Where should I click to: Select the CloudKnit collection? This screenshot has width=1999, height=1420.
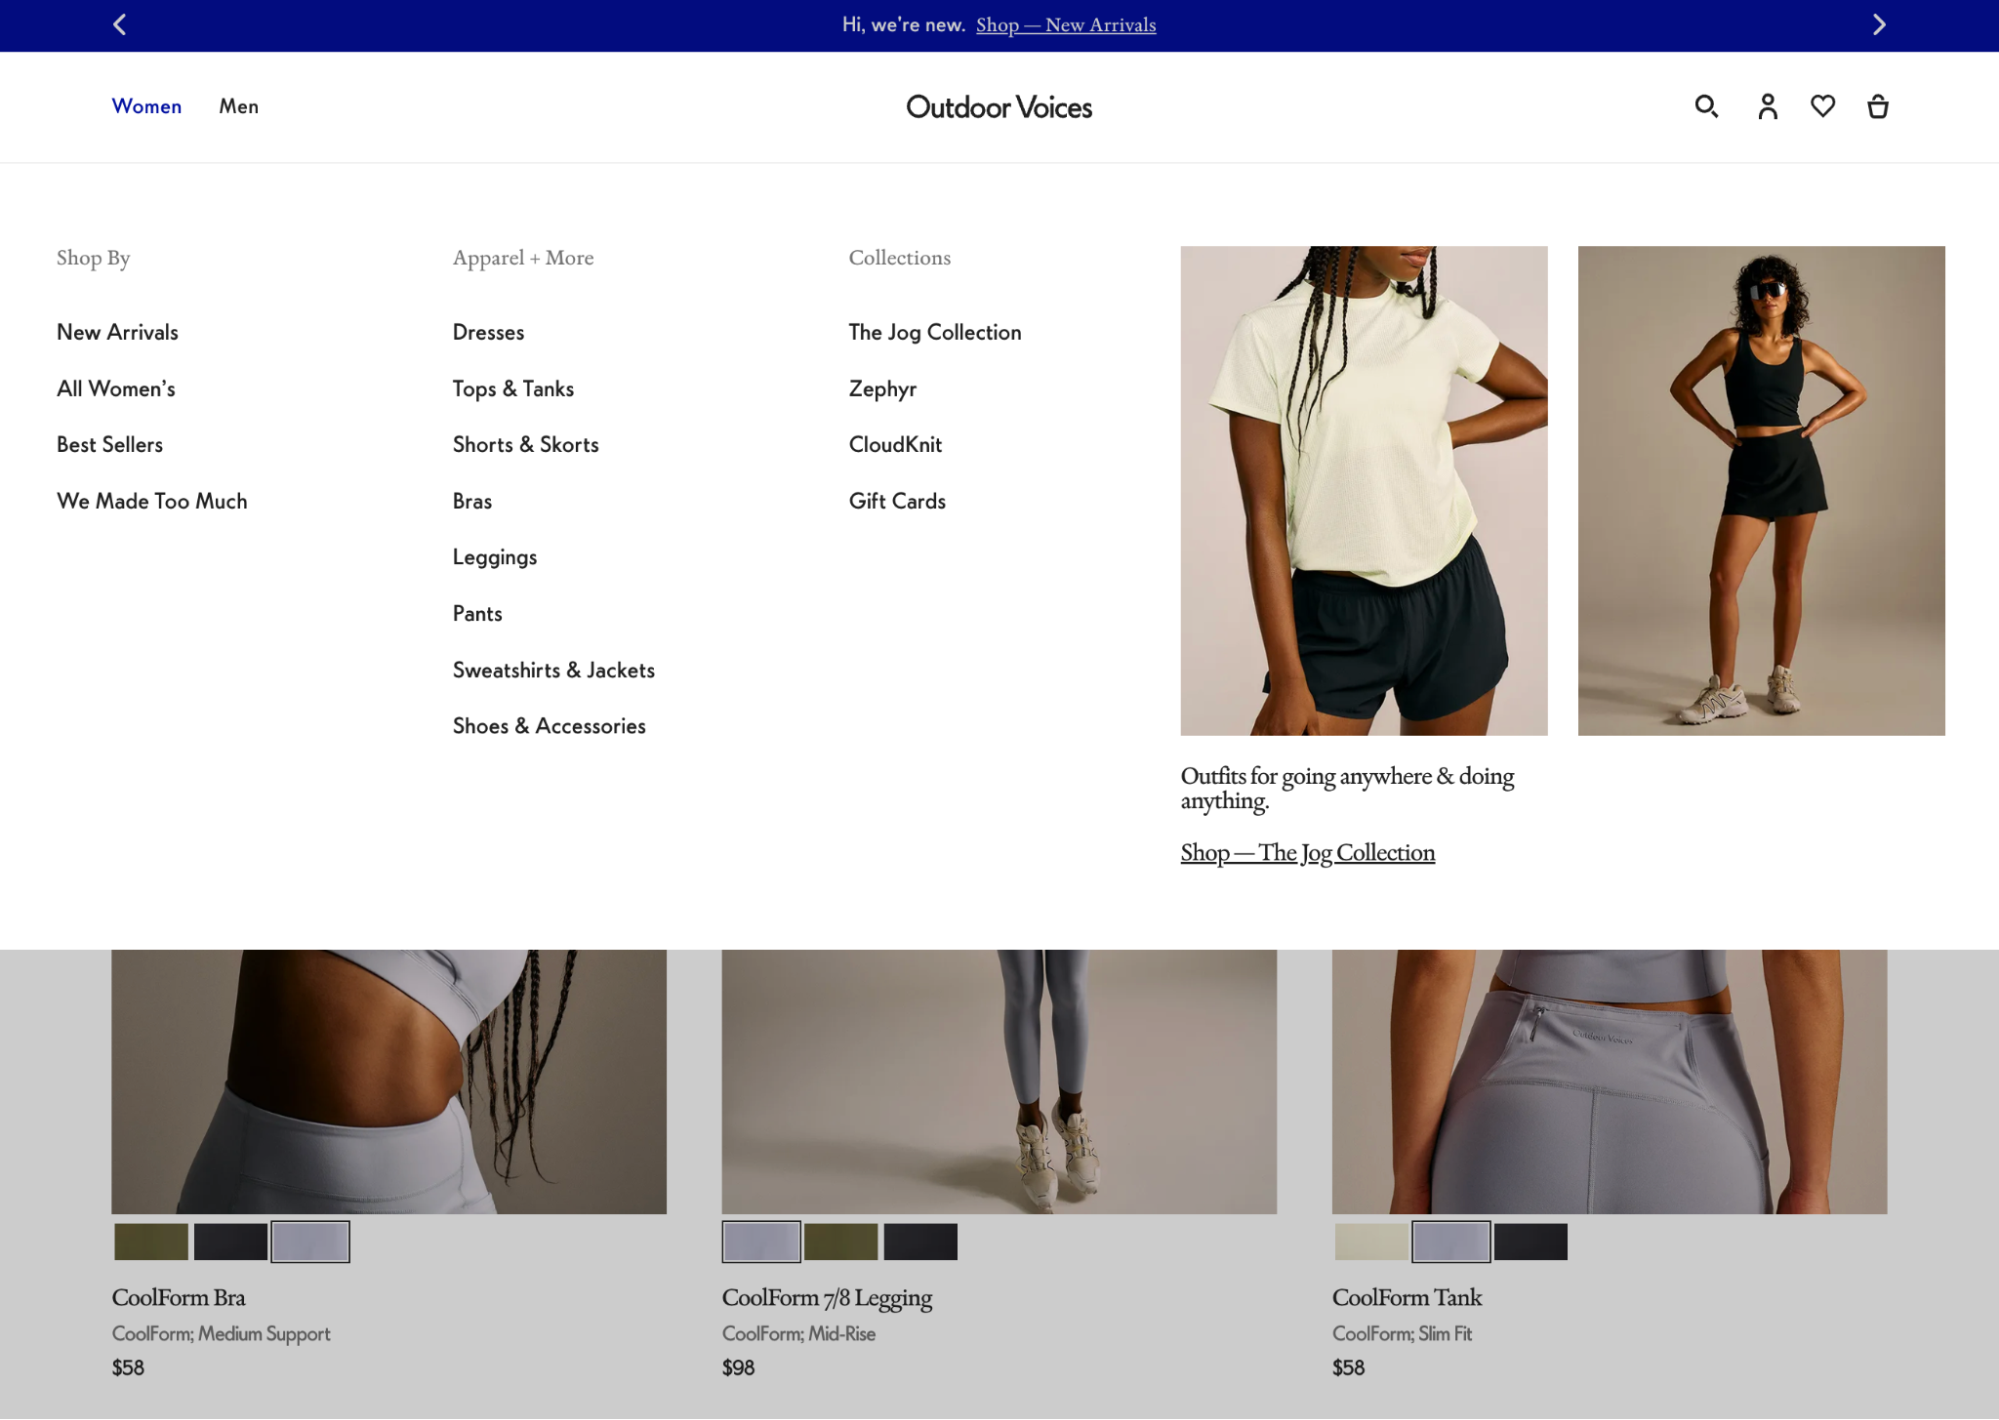[896, 444]
